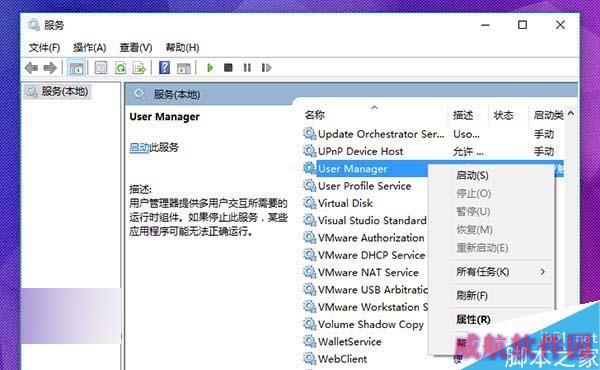Click the 启动 link to start service
600x370 pixels.
(139, 147)
